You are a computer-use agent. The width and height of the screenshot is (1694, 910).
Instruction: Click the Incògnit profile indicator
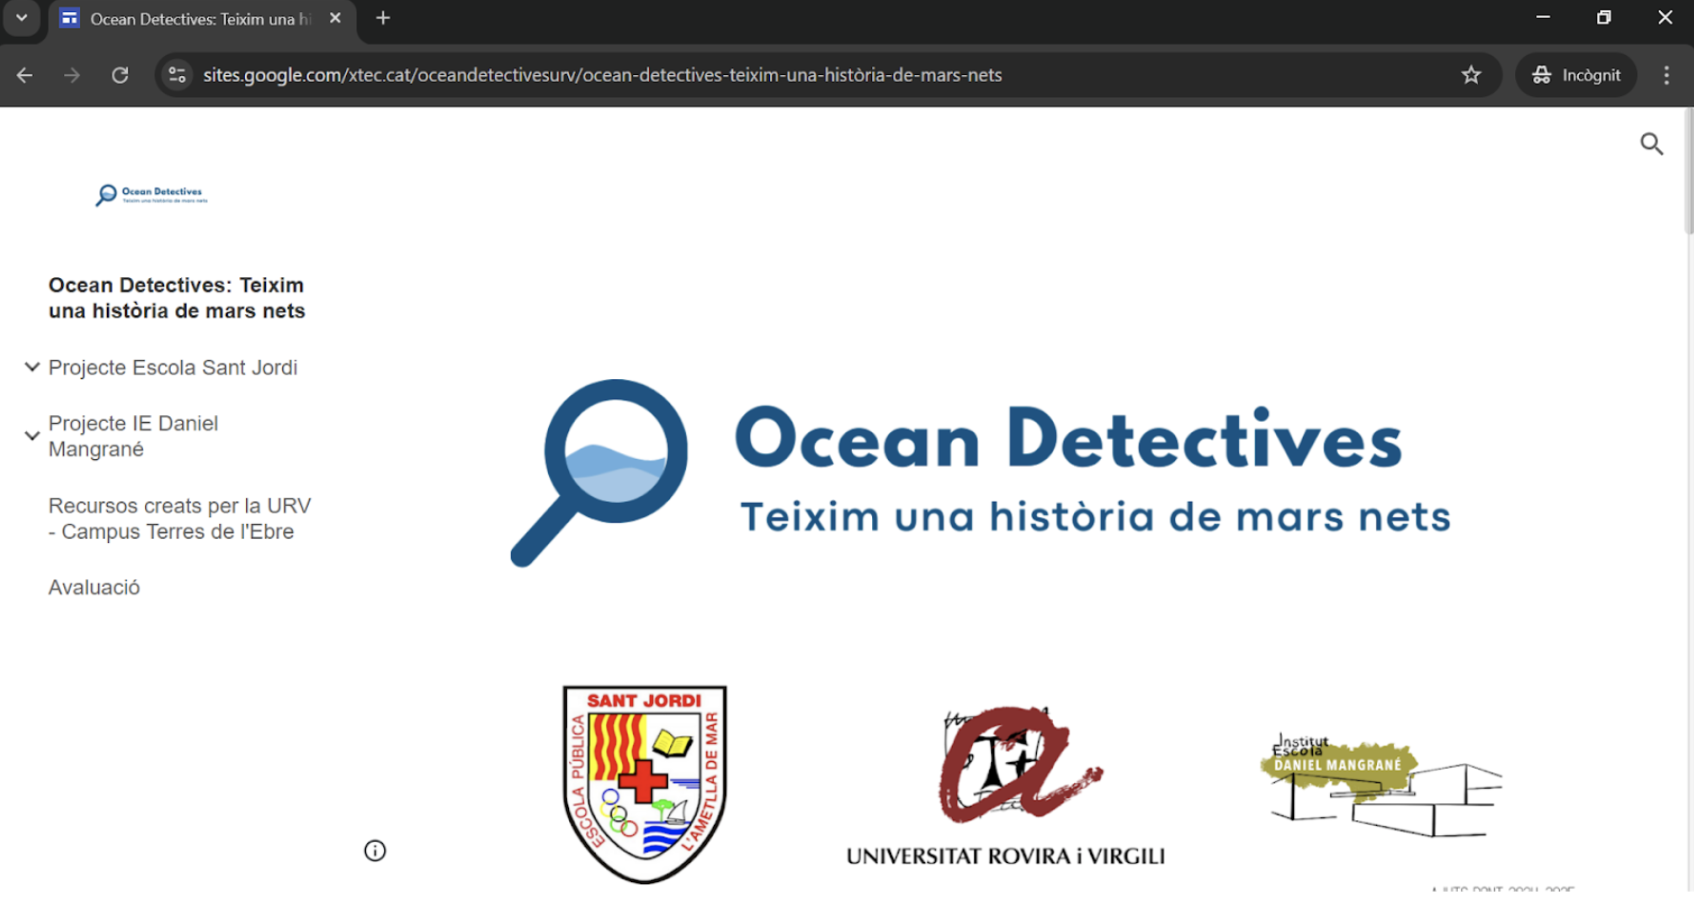pos(1575,74)
